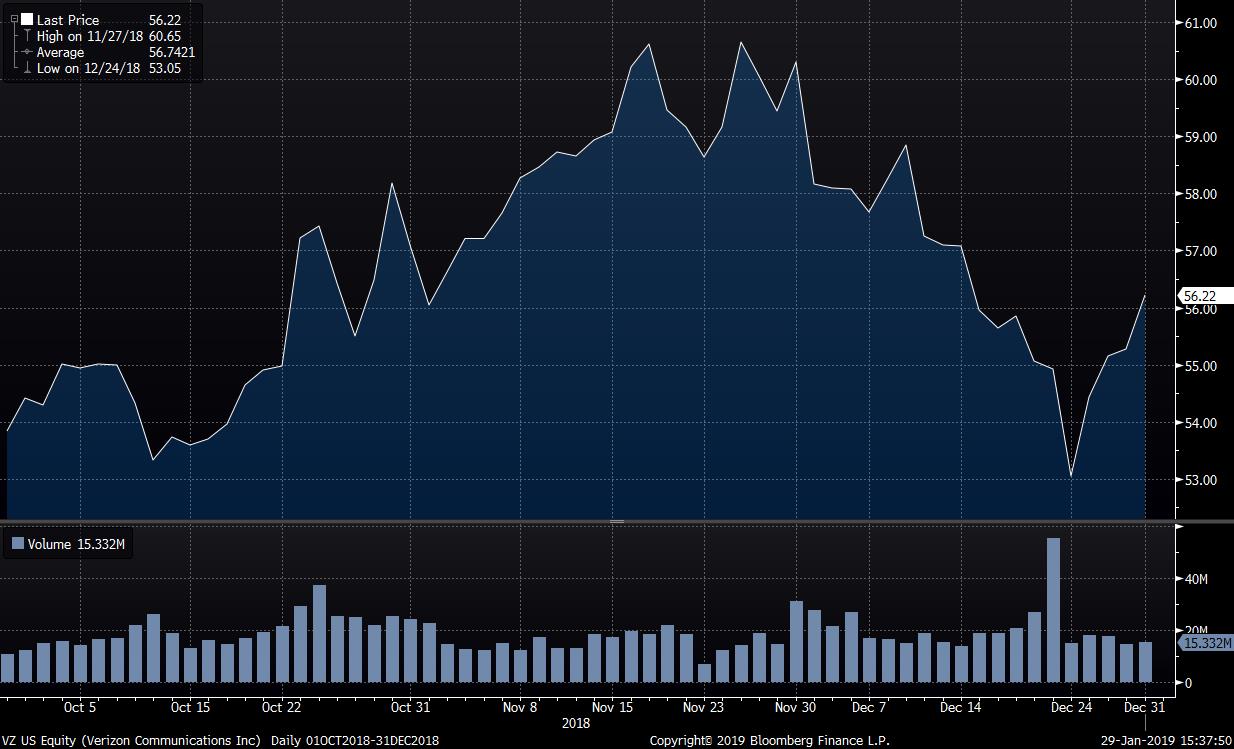The image size is (1234, 749).
Task: Click the tallest volume bar near Dec 24
Action: pyautogui.click(x=1053, y=610)
